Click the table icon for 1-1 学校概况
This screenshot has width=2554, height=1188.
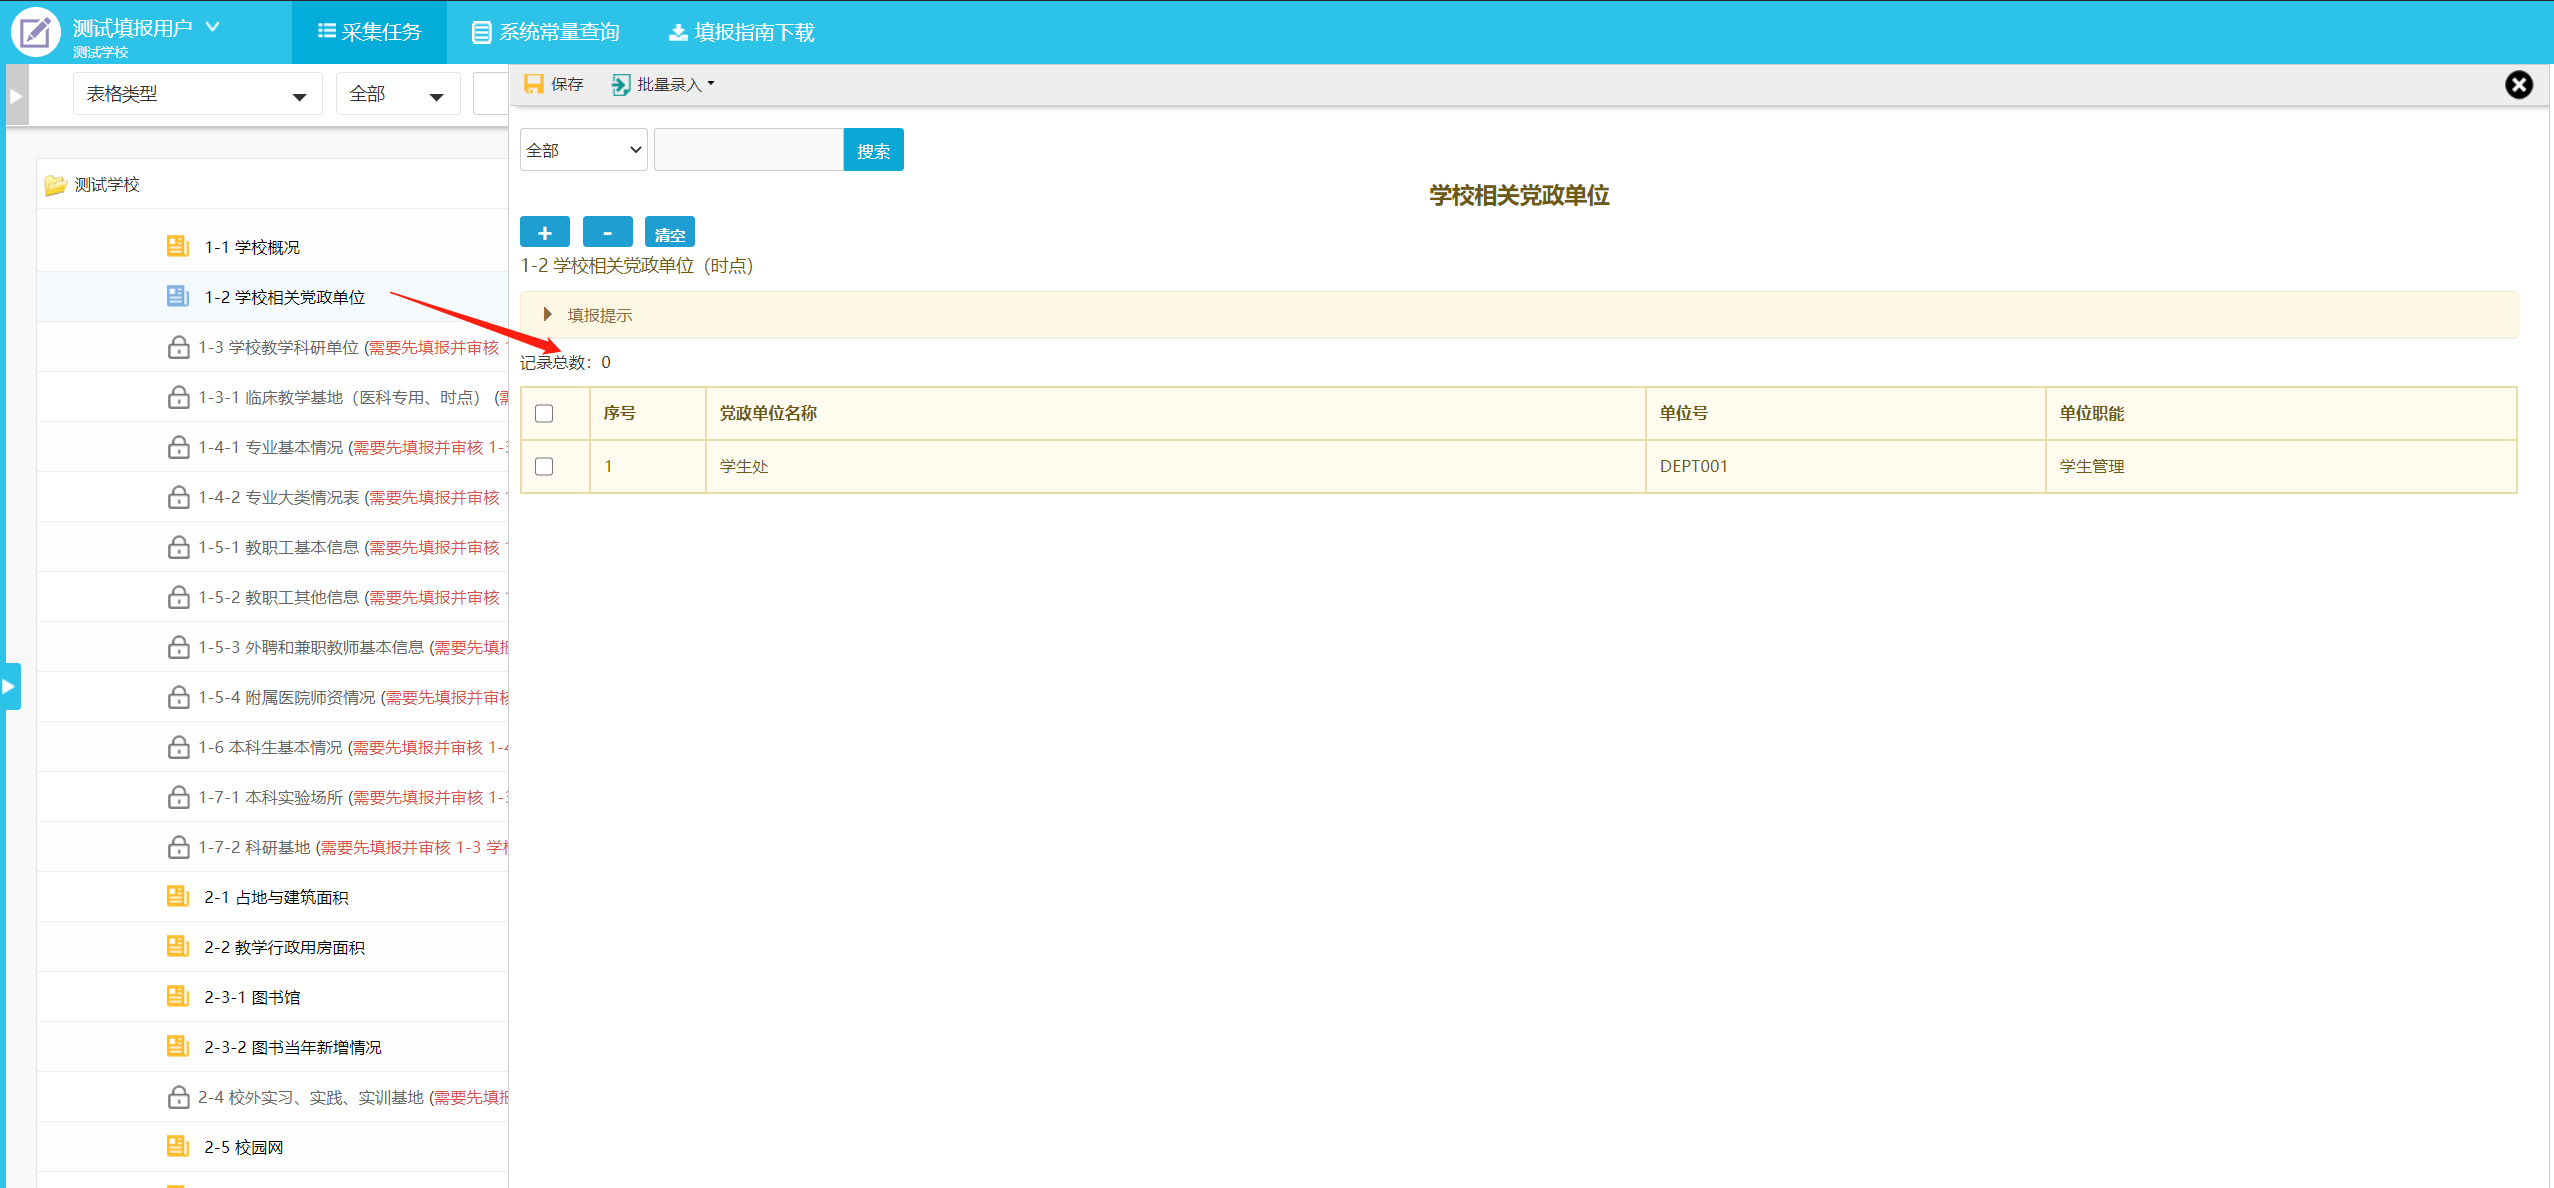point(178,246)
